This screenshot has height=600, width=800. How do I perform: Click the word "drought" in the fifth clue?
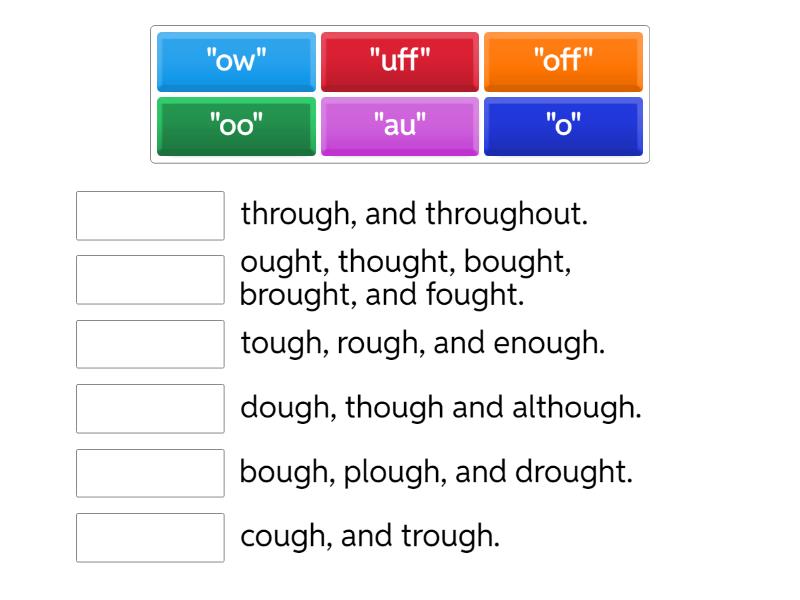[573, 472]
